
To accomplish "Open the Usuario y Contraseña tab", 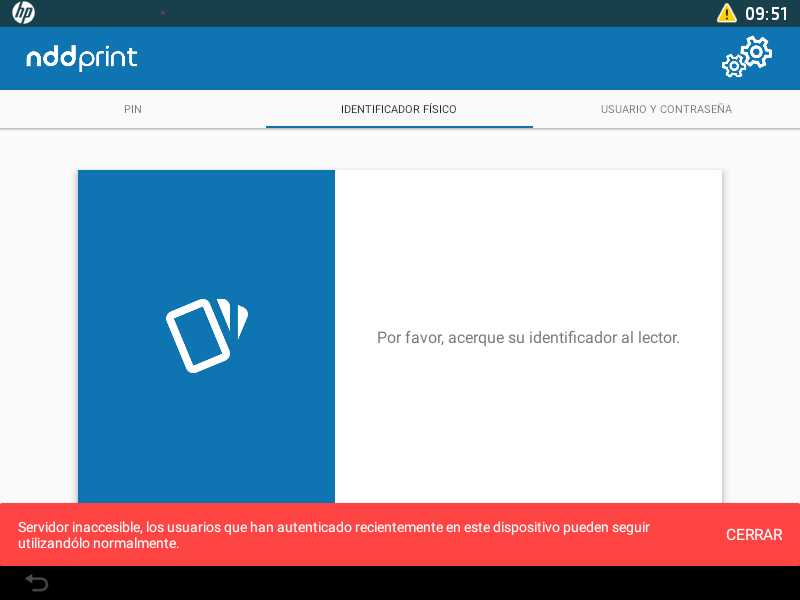I will click(x=666, y=109).
